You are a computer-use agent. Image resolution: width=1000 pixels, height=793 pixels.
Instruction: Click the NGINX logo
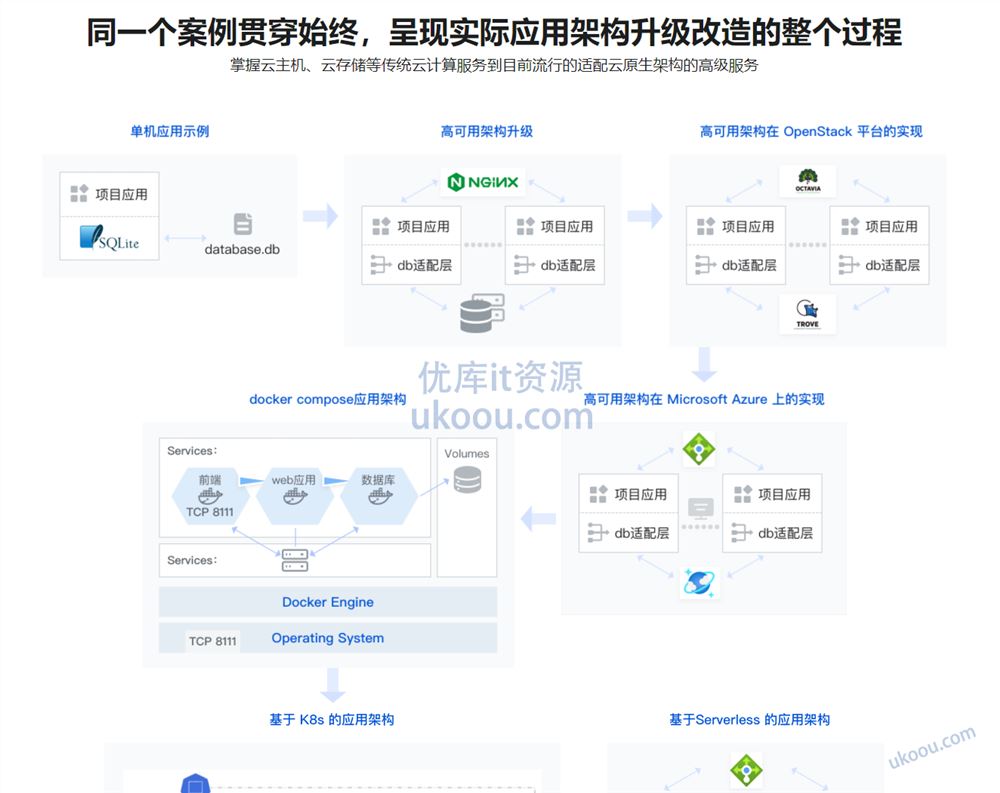483,182
